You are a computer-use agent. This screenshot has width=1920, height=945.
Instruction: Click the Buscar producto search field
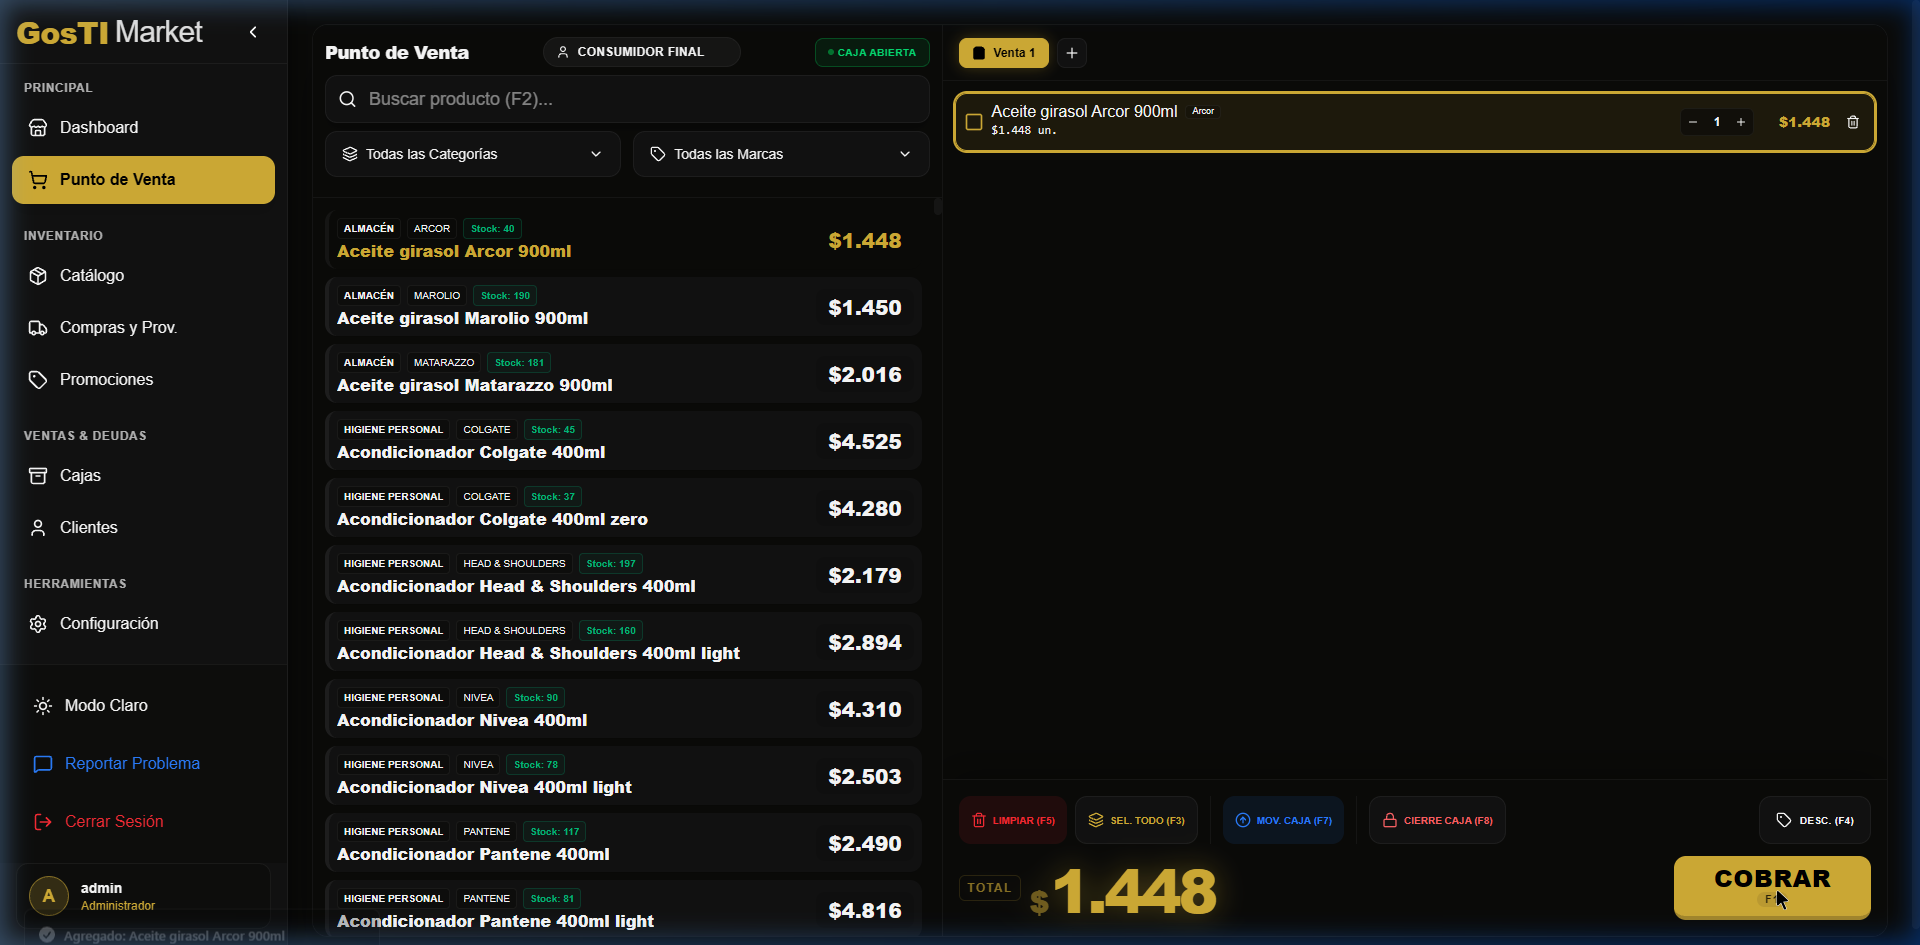627,99
